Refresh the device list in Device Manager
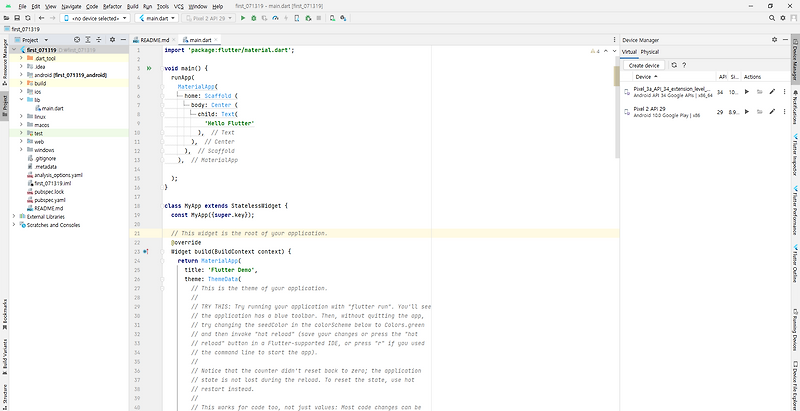 click(673, 64)
